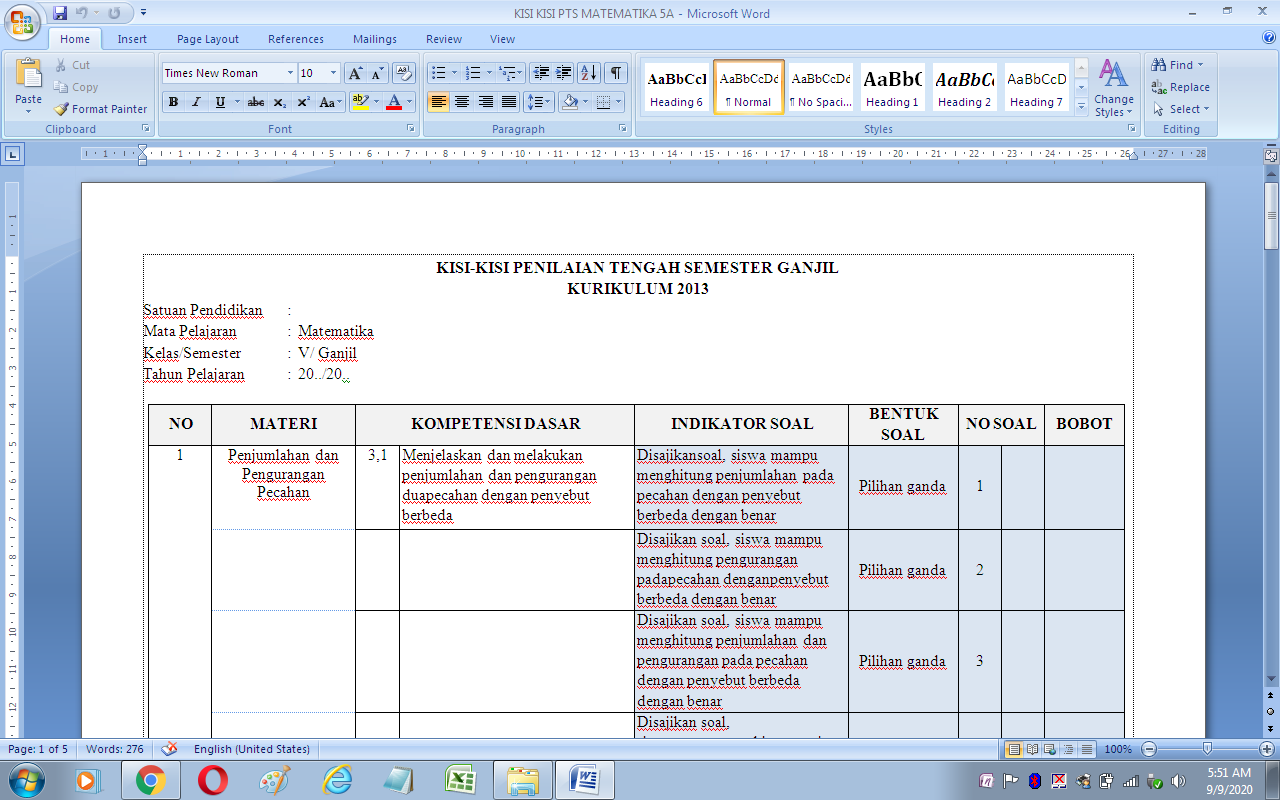
Task: Open Google Chrome from the taskbar
Action: click(x=150, y=780)
